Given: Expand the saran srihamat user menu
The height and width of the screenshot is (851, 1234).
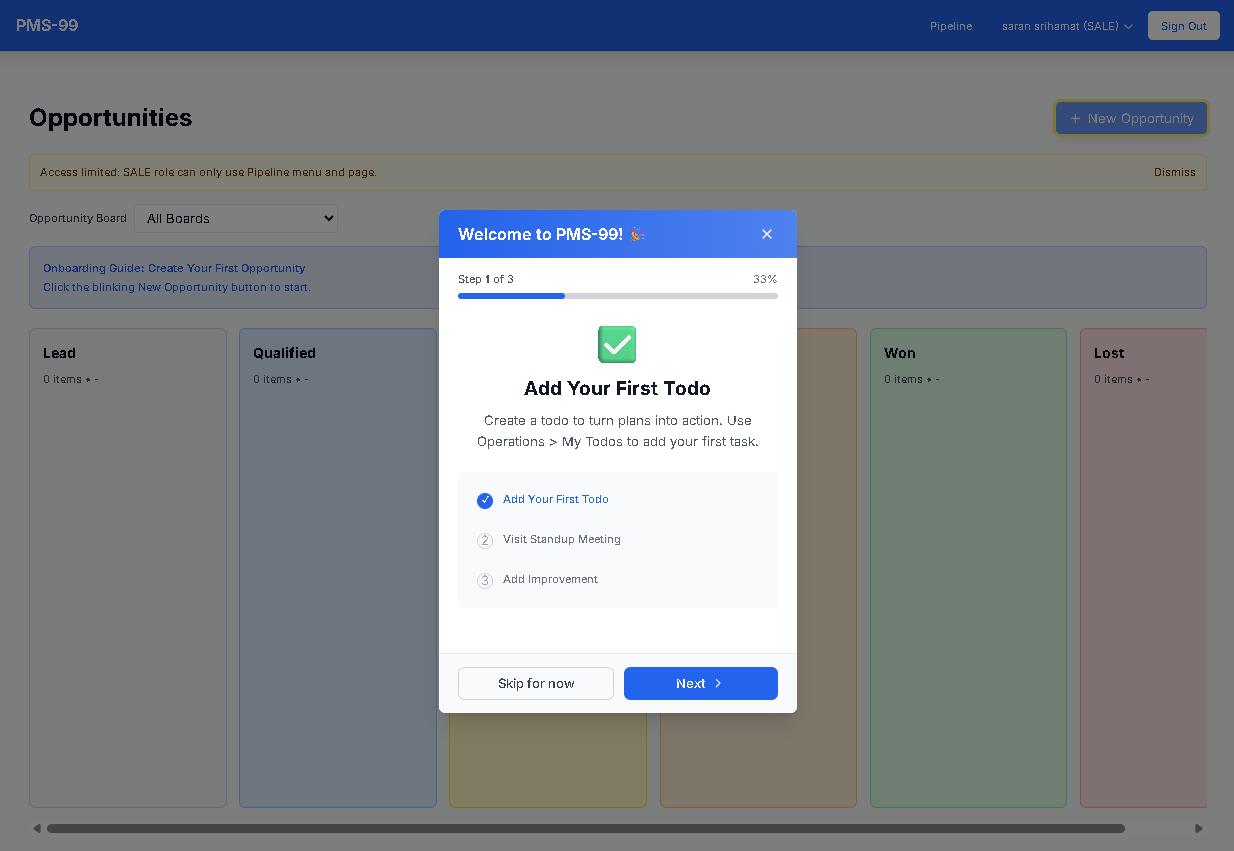Looking at the screenshot, I should point(1066,26).
